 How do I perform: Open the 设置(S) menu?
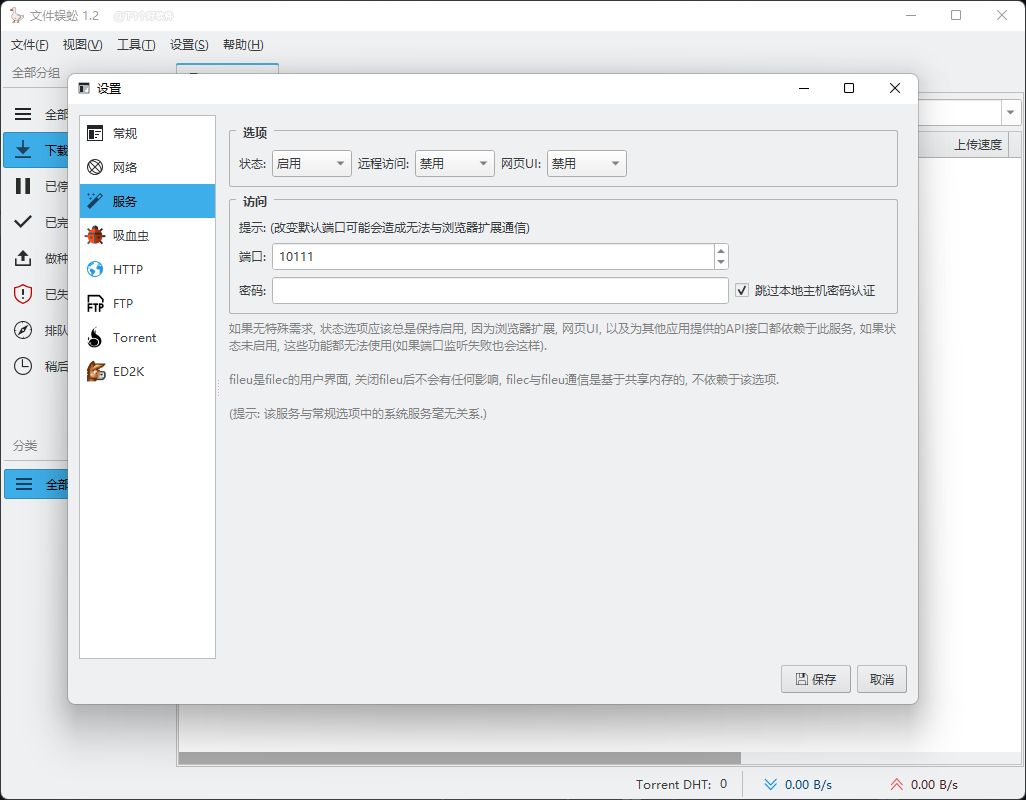[x=189, y=44]
